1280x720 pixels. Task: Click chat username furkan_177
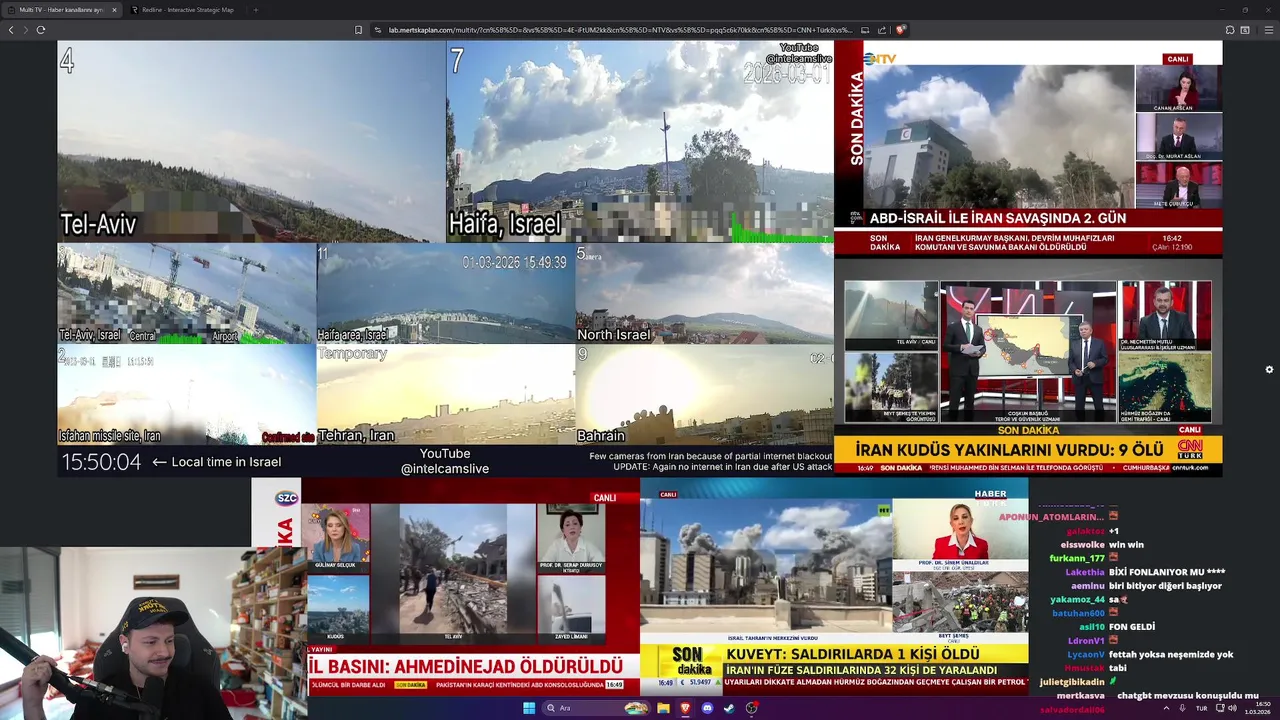[x=1077, y=558]
